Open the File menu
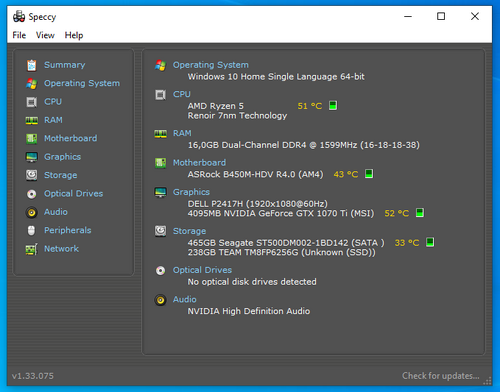The height and width of the screenshot is (392, 500). tap(19, 35)
